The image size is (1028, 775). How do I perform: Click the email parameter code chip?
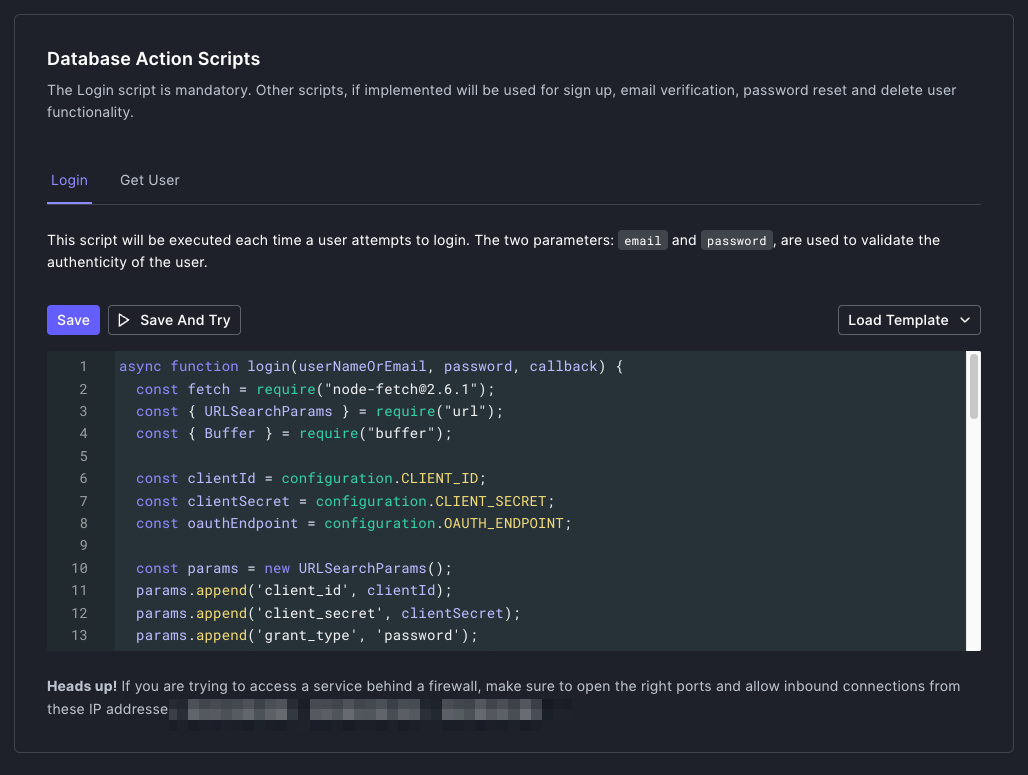642,241
